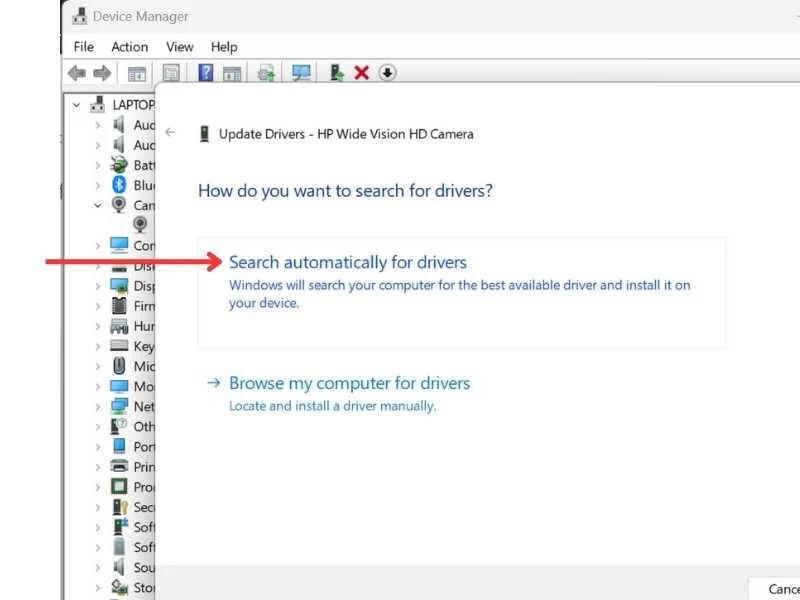Expand the Sec (Security devices) chevron

pyautogui.click(x=97, y=507)
